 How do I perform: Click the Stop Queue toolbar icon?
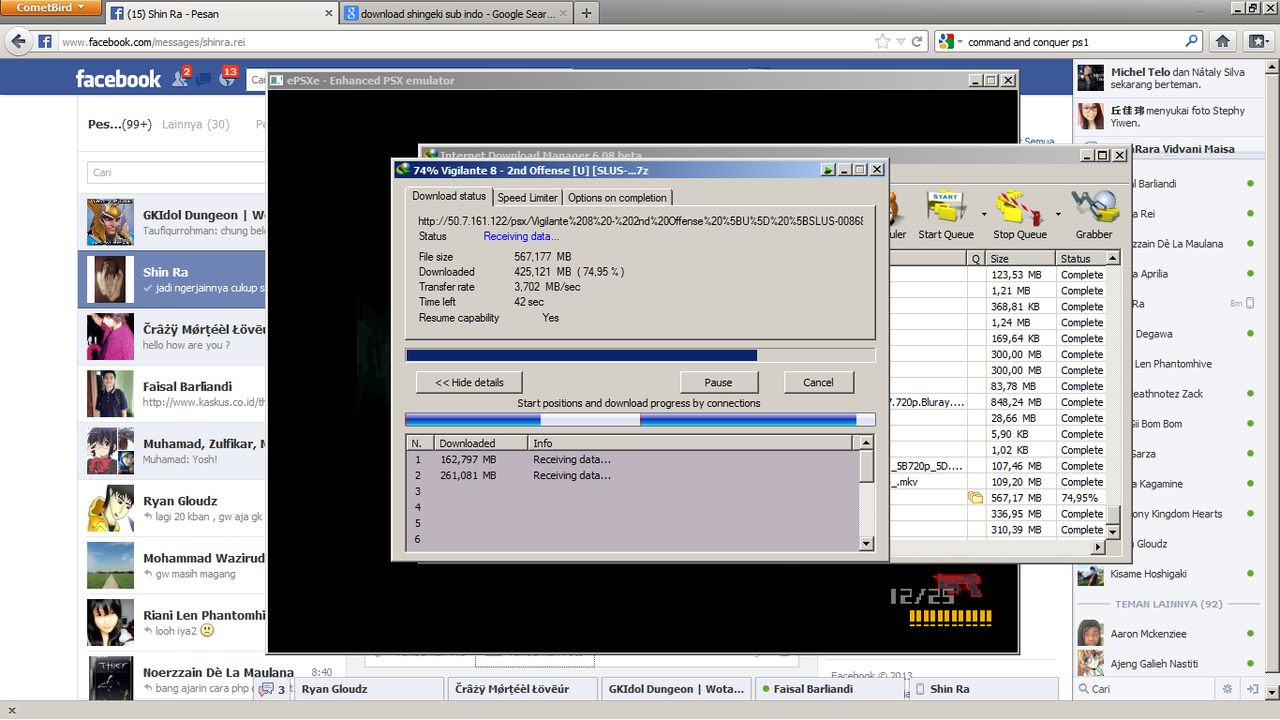click(1019, 207)
